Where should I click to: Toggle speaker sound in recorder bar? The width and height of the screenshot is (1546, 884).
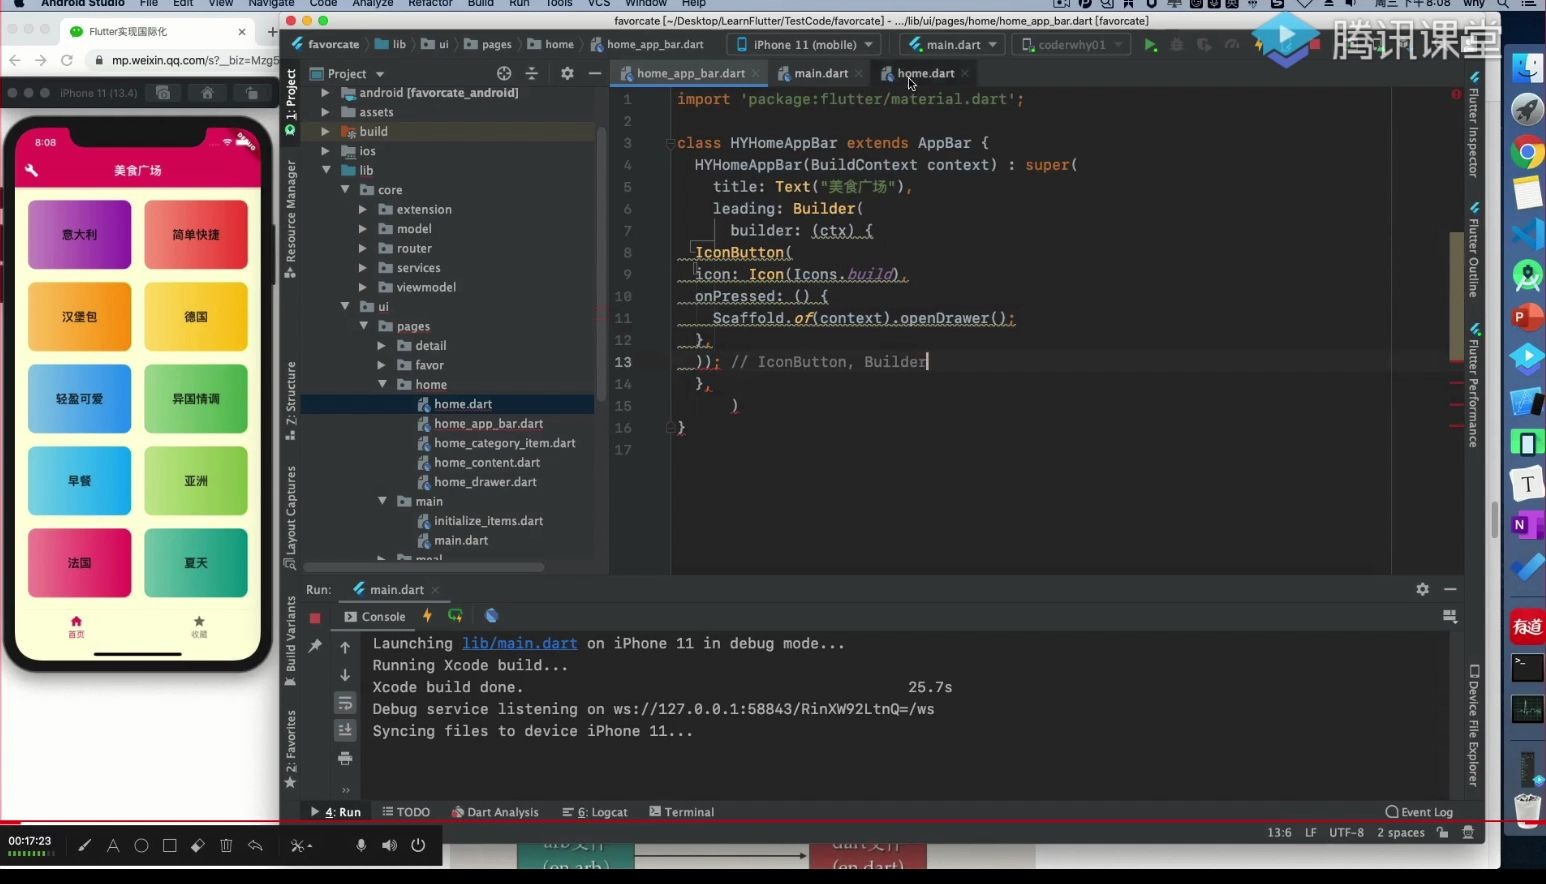tap(389, 846)
